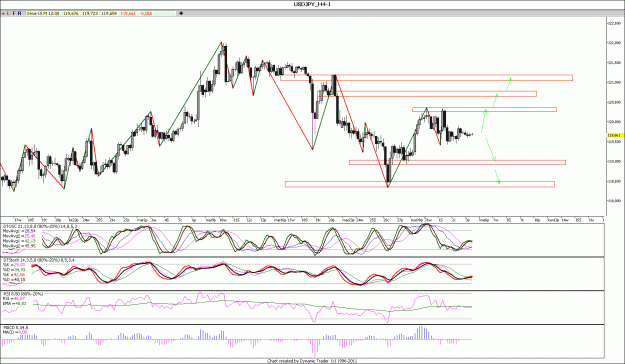This screenshot has height=364, width=625.
Task: Click the 121,000 price axis label
Action: pyautogui.click(x=614, y=82)
